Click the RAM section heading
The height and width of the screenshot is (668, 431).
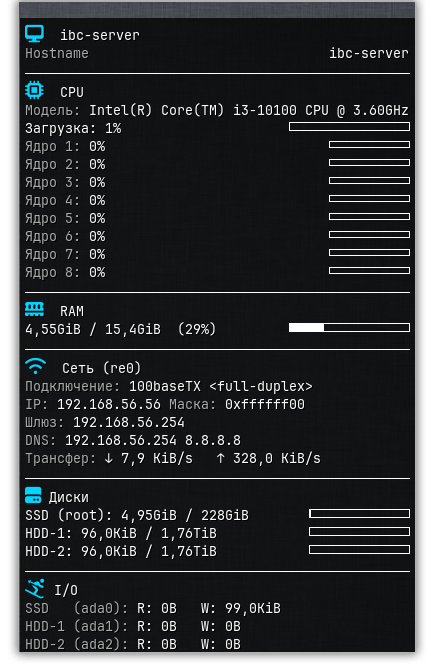[72, 311]
